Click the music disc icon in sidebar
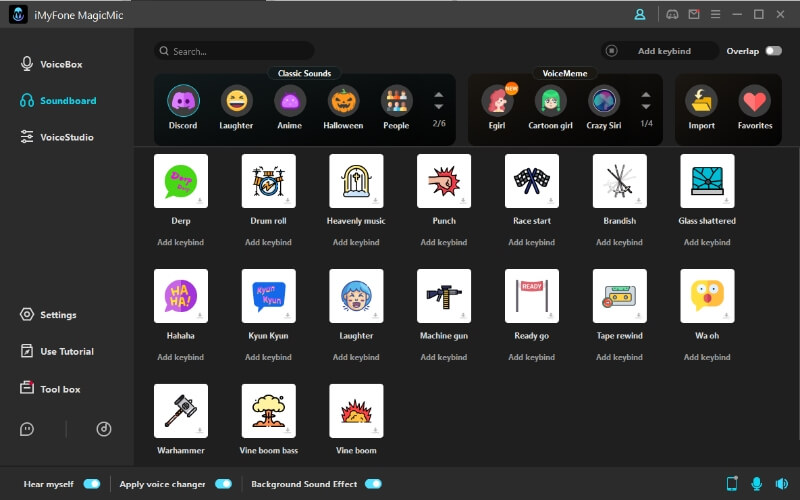 coord(104,429)
